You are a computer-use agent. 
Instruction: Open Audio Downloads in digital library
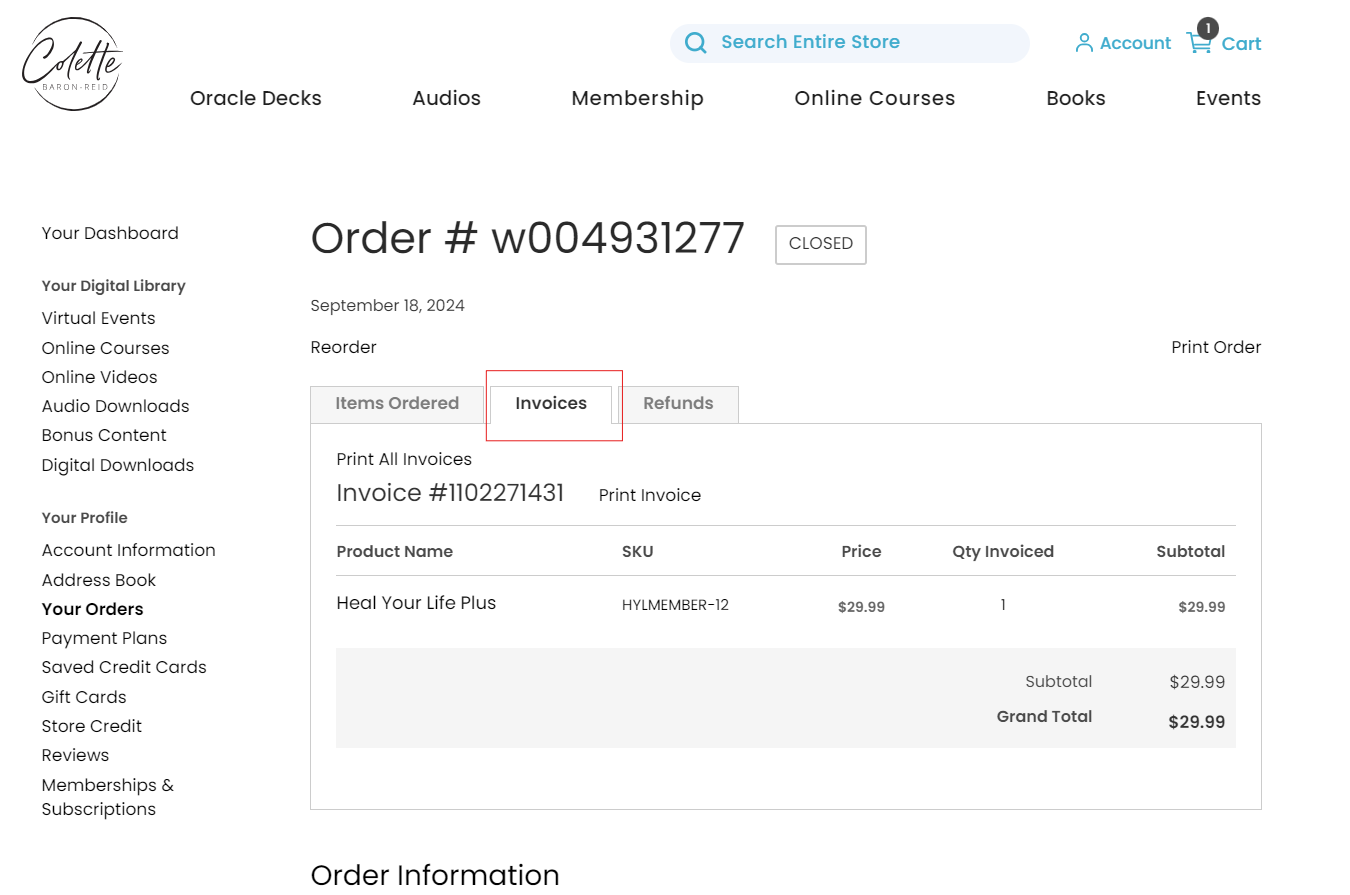coord(115,407)
